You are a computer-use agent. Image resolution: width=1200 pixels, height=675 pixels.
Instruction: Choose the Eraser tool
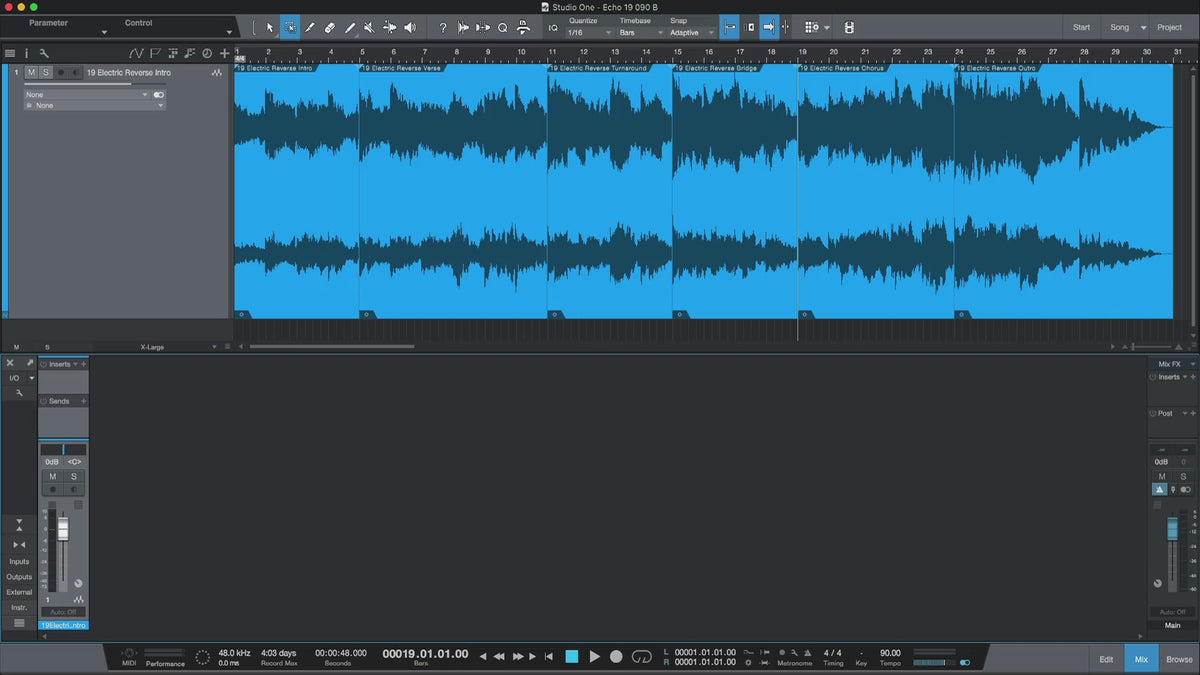(329, 28)
